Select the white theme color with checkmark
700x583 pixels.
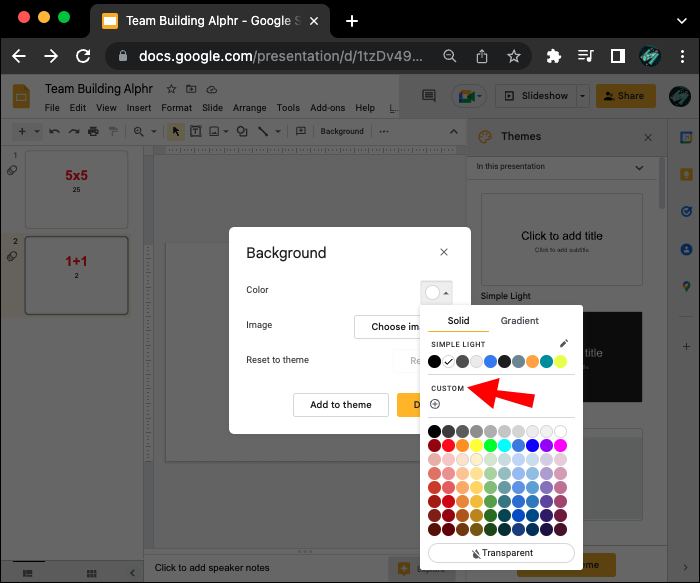click(448, 361)
